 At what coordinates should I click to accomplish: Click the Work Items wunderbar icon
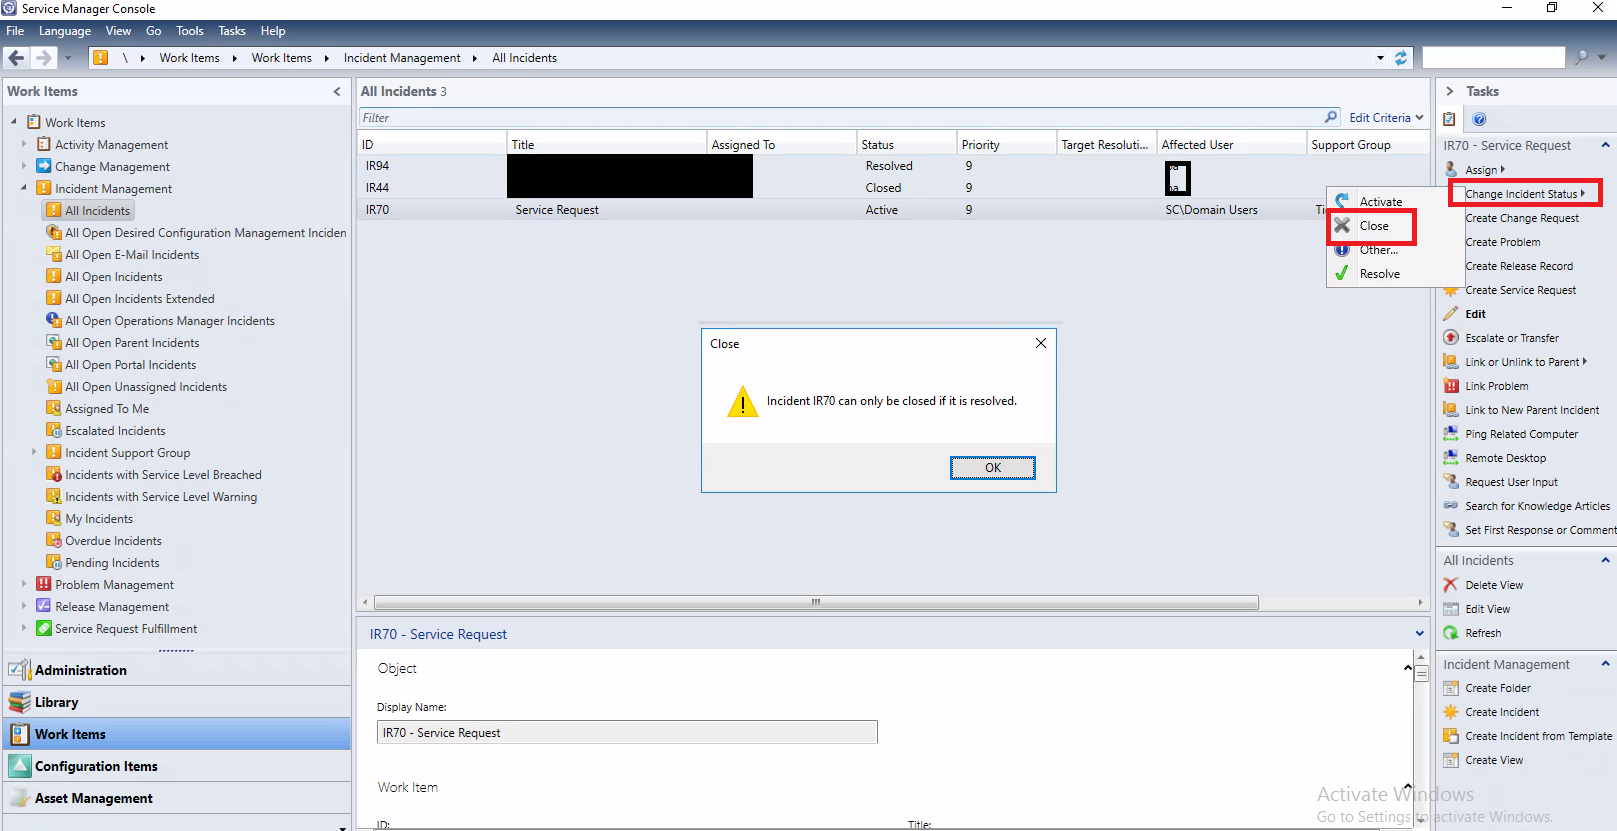(19, 734)
